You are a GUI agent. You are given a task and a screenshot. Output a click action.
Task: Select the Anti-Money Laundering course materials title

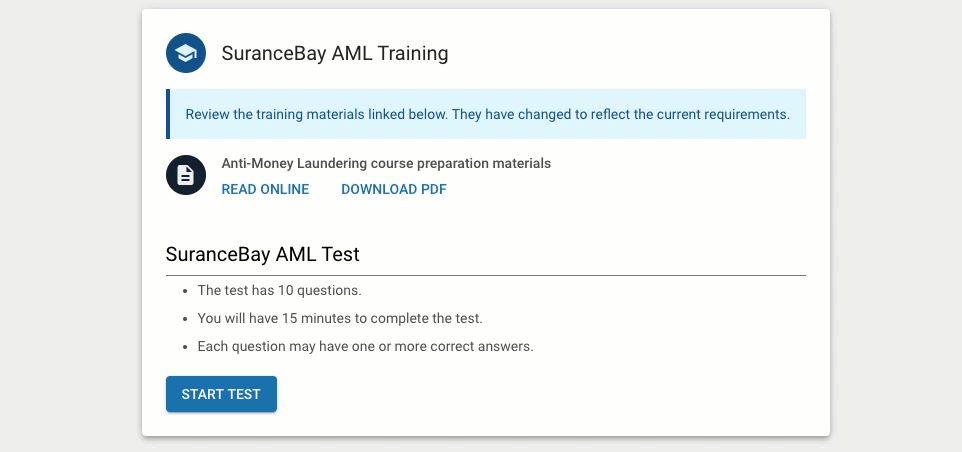[386, 164]
